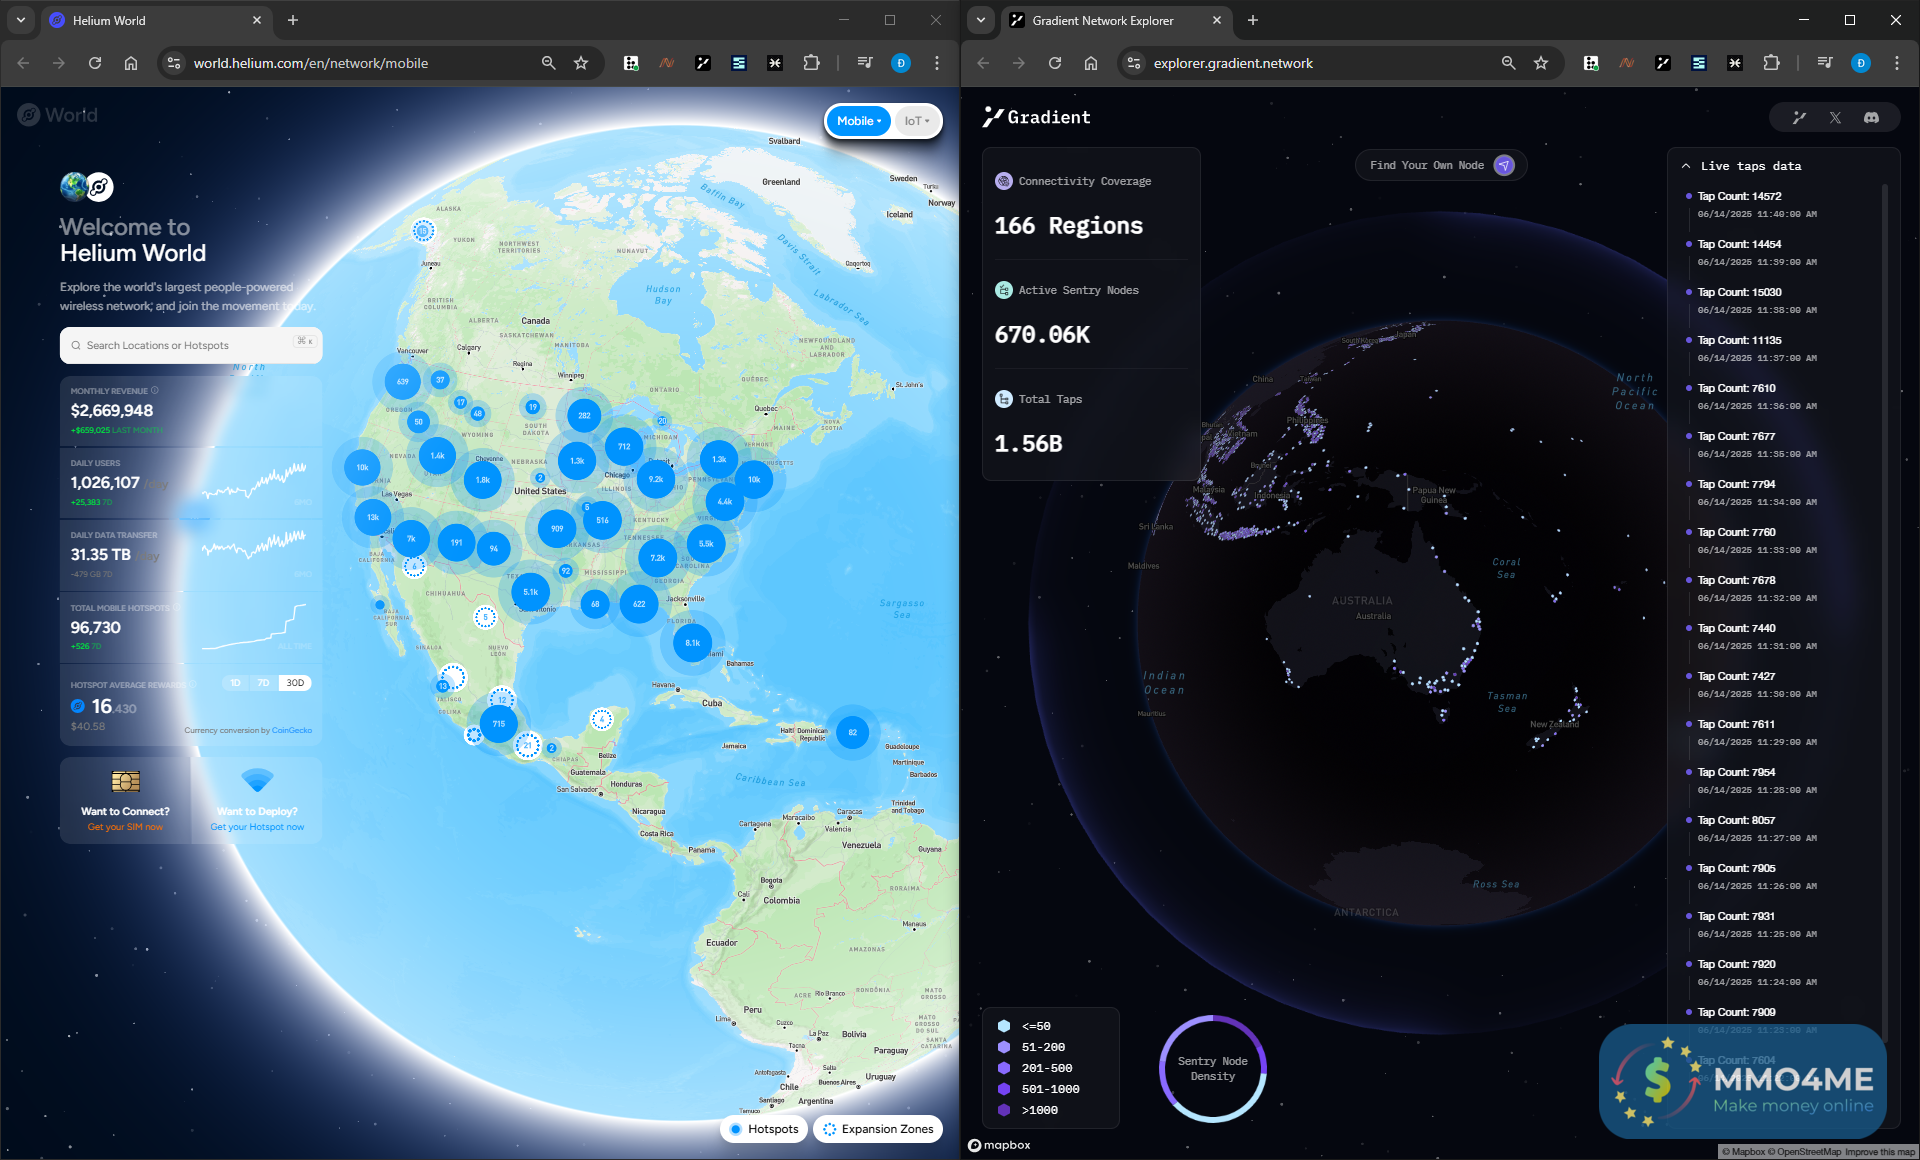
Task: Open Extensions puzzle icon in Gradient window
Action: click(x=1771, y=63)
